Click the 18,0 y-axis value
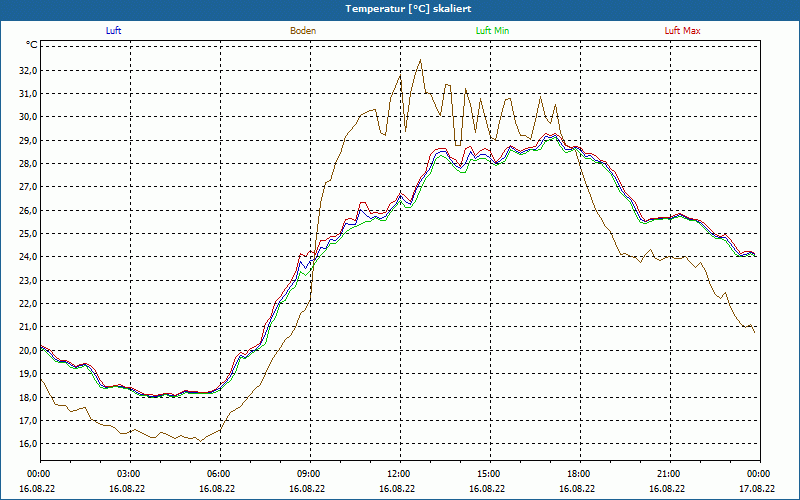This screenshot has width=800, height=500. point(28,397)
